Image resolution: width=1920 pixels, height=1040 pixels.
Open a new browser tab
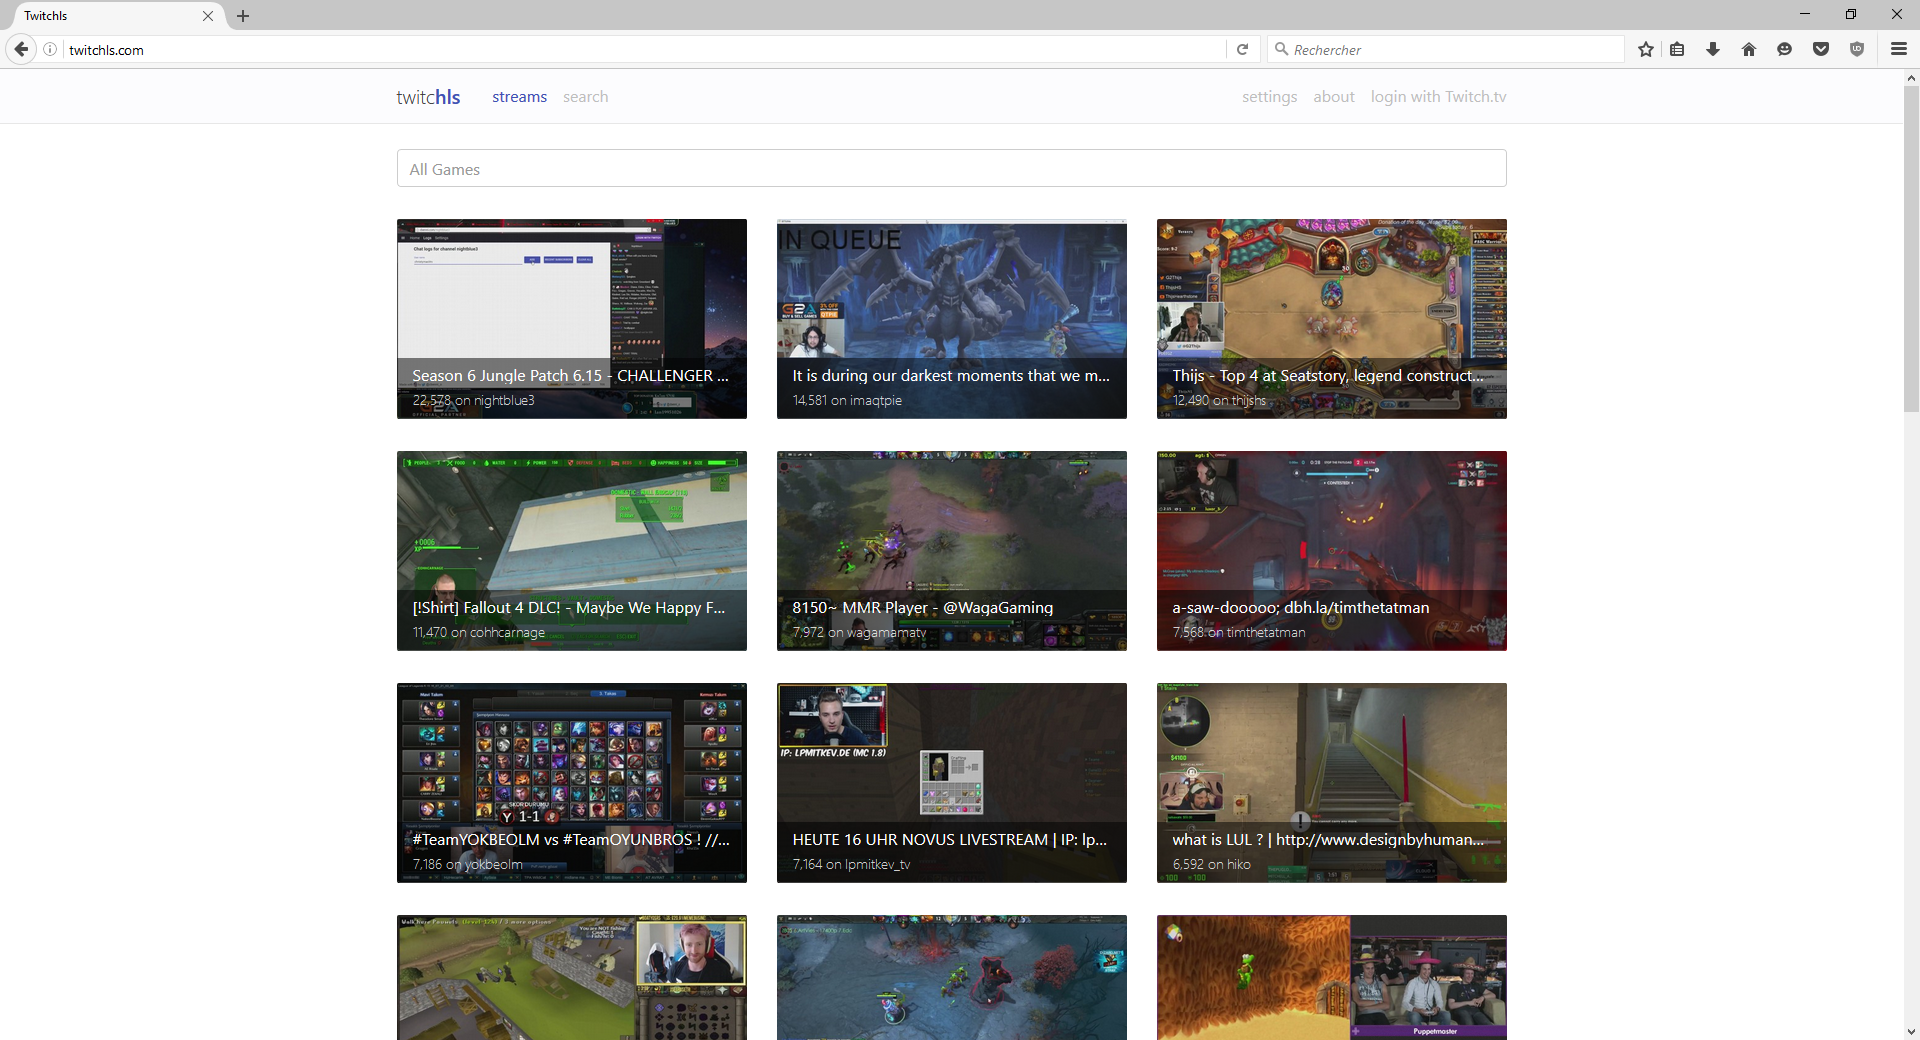(x=243, y=16)
